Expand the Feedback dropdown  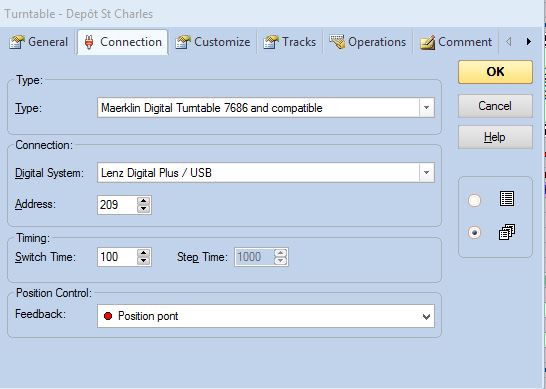[x=426, y=317]
